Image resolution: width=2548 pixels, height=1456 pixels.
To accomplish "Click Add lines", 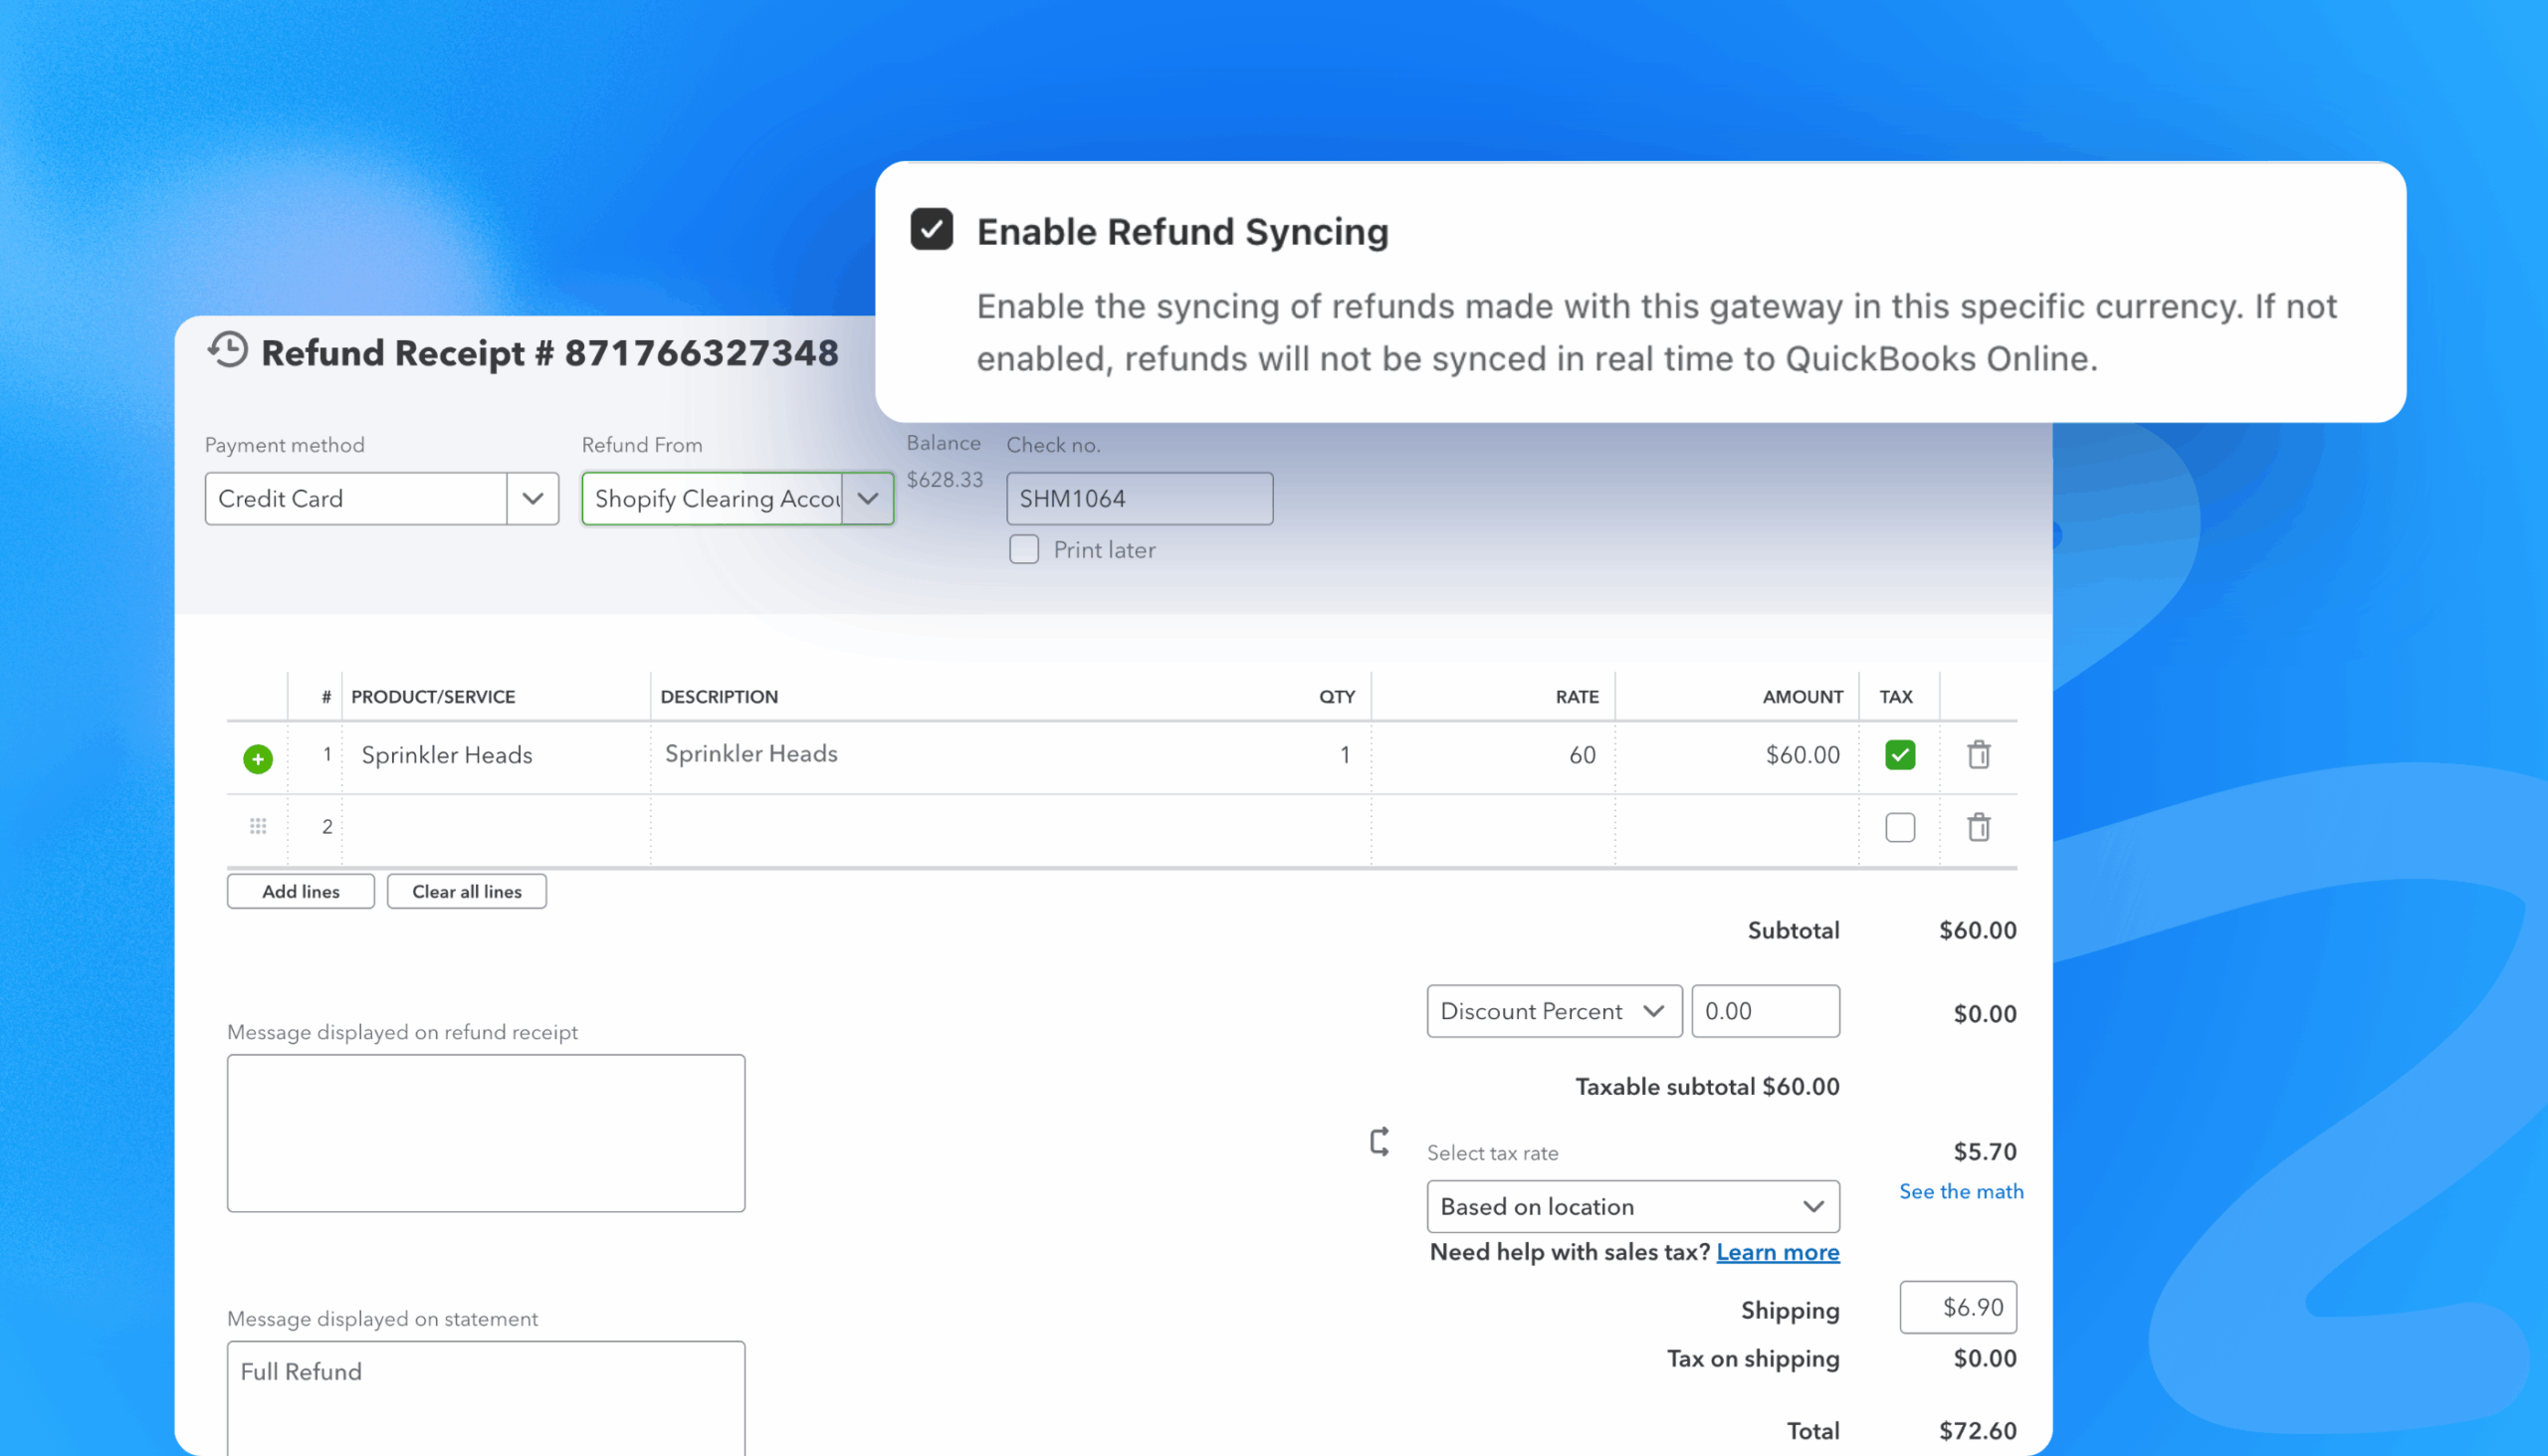I will [x=300, y=891].
